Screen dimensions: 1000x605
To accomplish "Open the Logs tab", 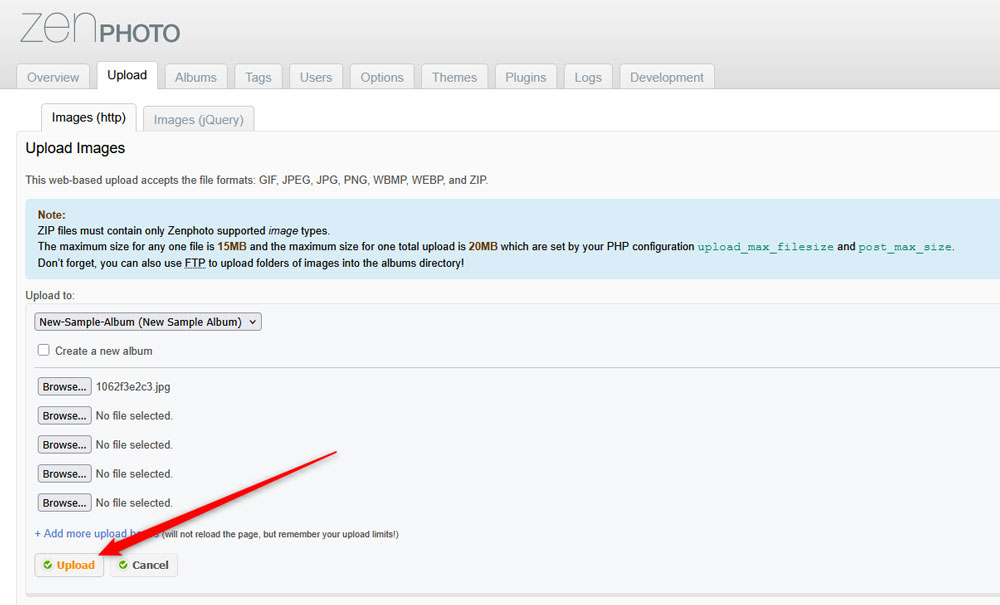I will pyautogui.click(x=588, y=76).
